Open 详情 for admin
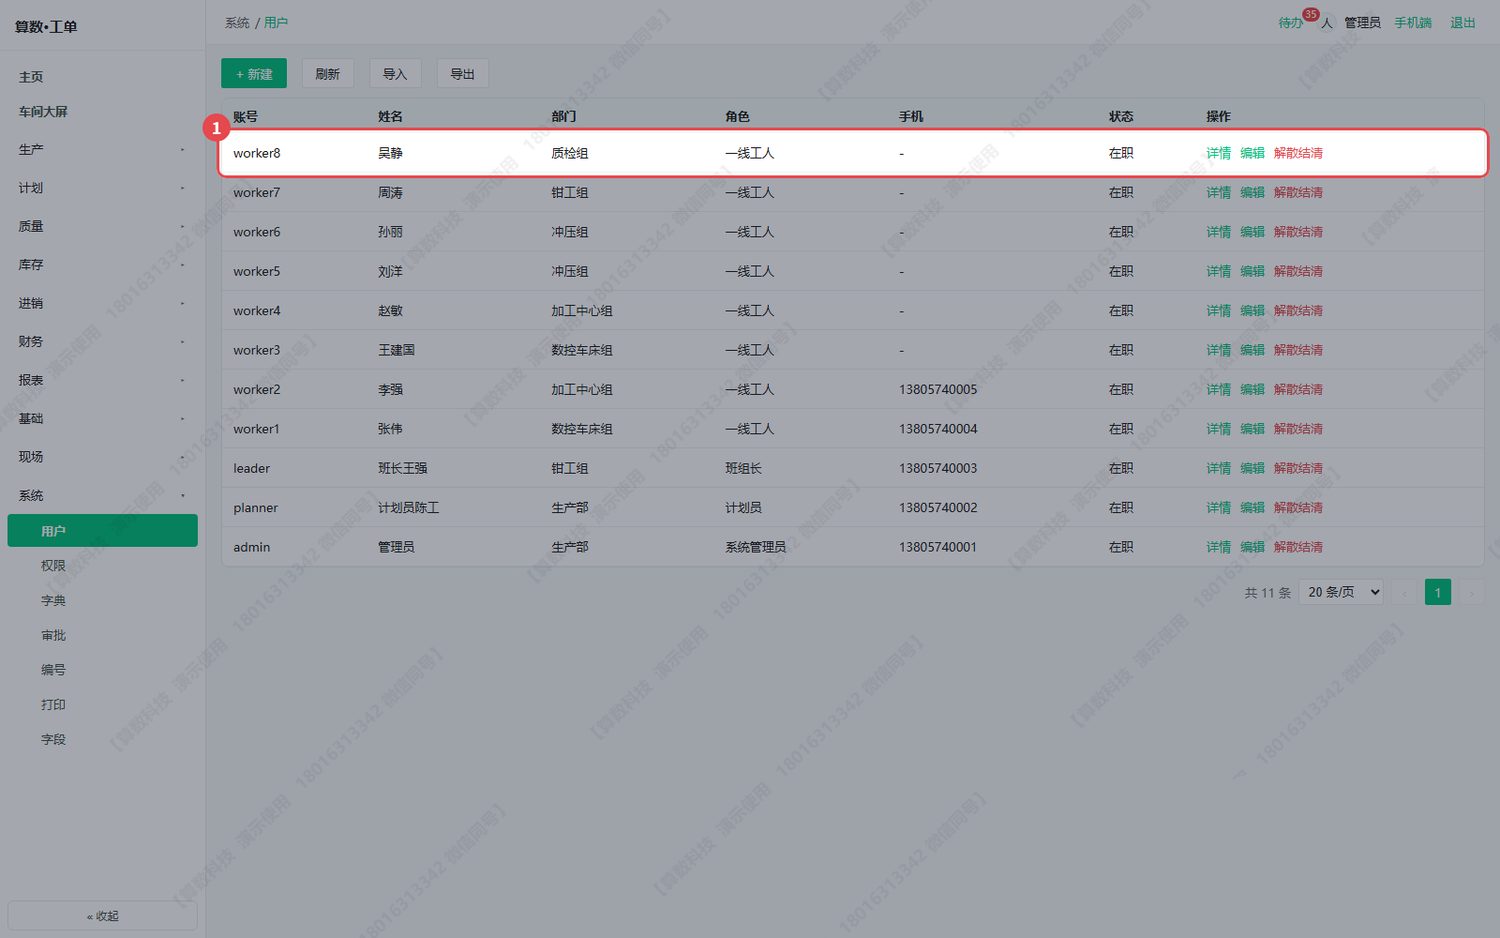The height and width of the screenshot is (938, 1500). tap(1218, 547)
